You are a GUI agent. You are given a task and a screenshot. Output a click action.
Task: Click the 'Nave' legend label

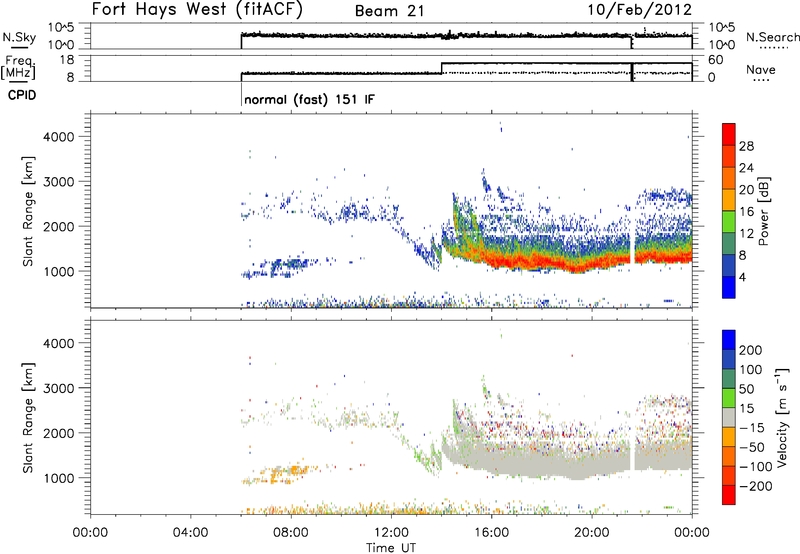[761, 69]
